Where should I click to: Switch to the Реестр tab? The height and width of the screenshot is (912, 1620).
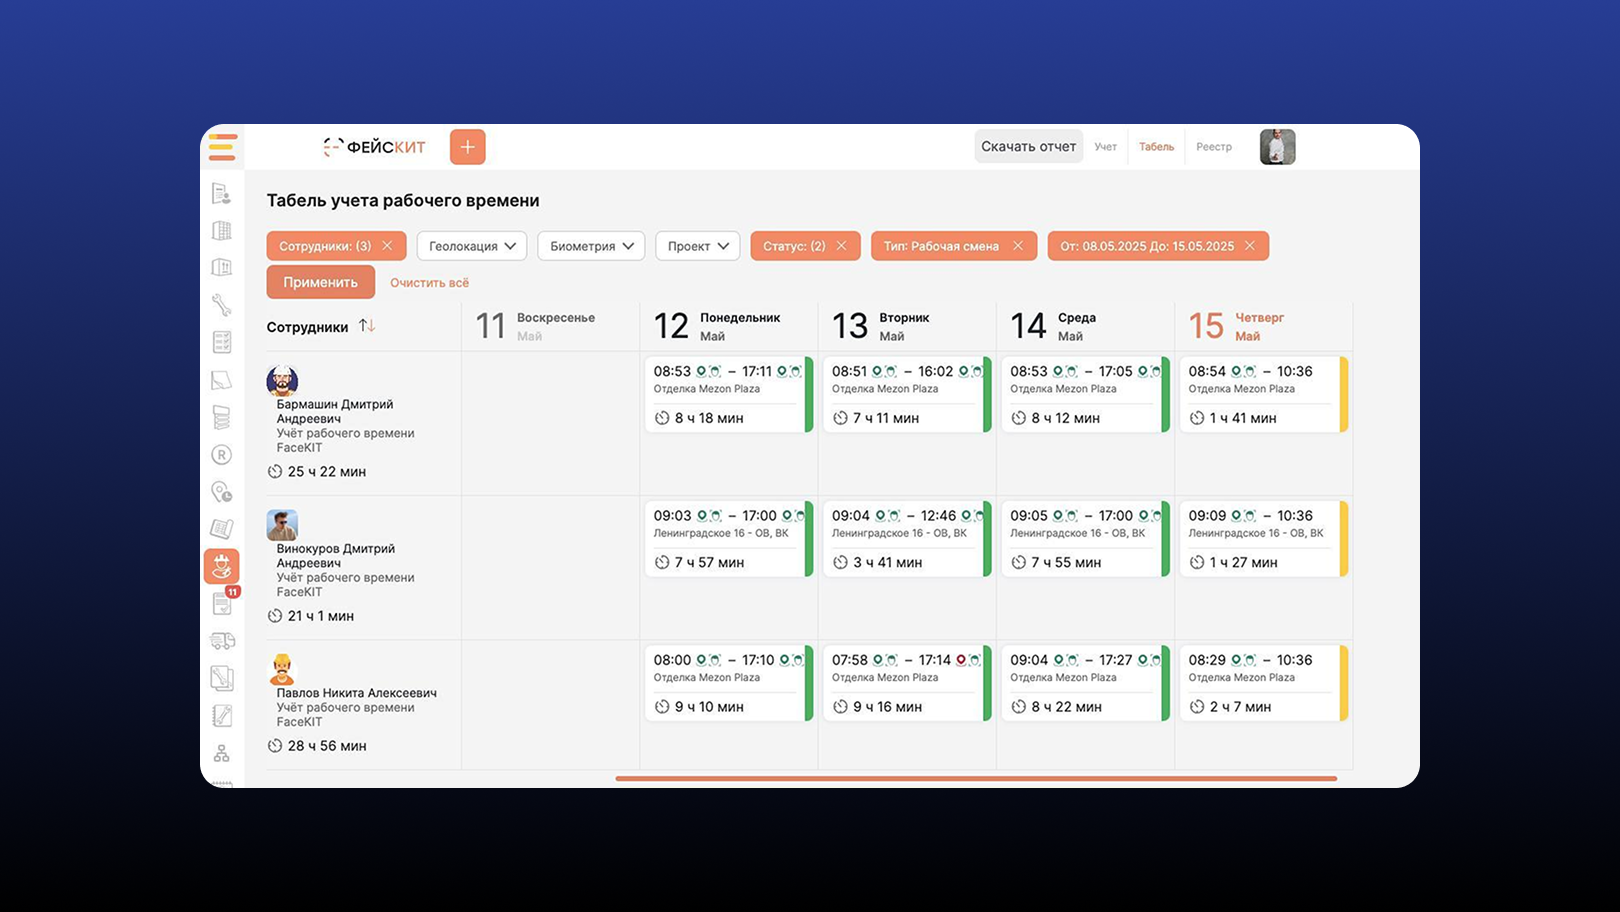click(1214, 147)
